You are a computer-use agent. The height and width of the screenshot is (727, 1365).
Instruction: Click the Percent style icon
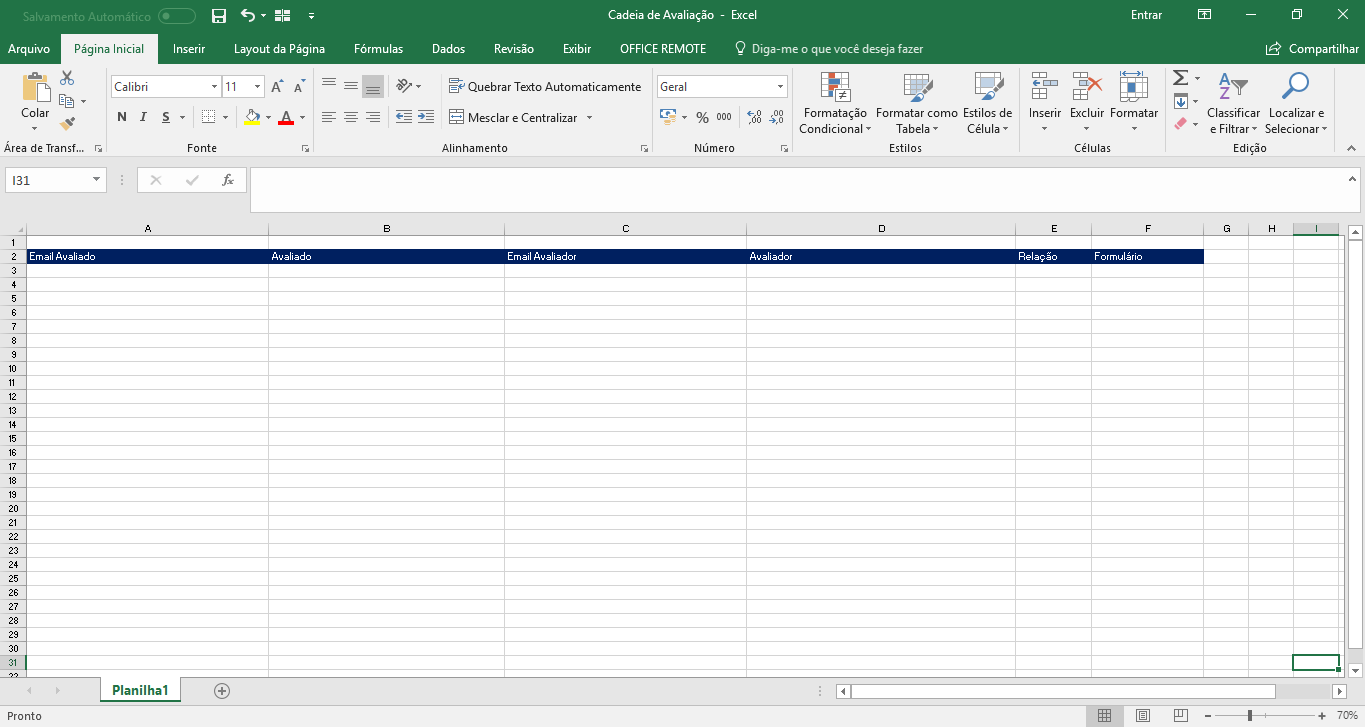coord(702,117)
